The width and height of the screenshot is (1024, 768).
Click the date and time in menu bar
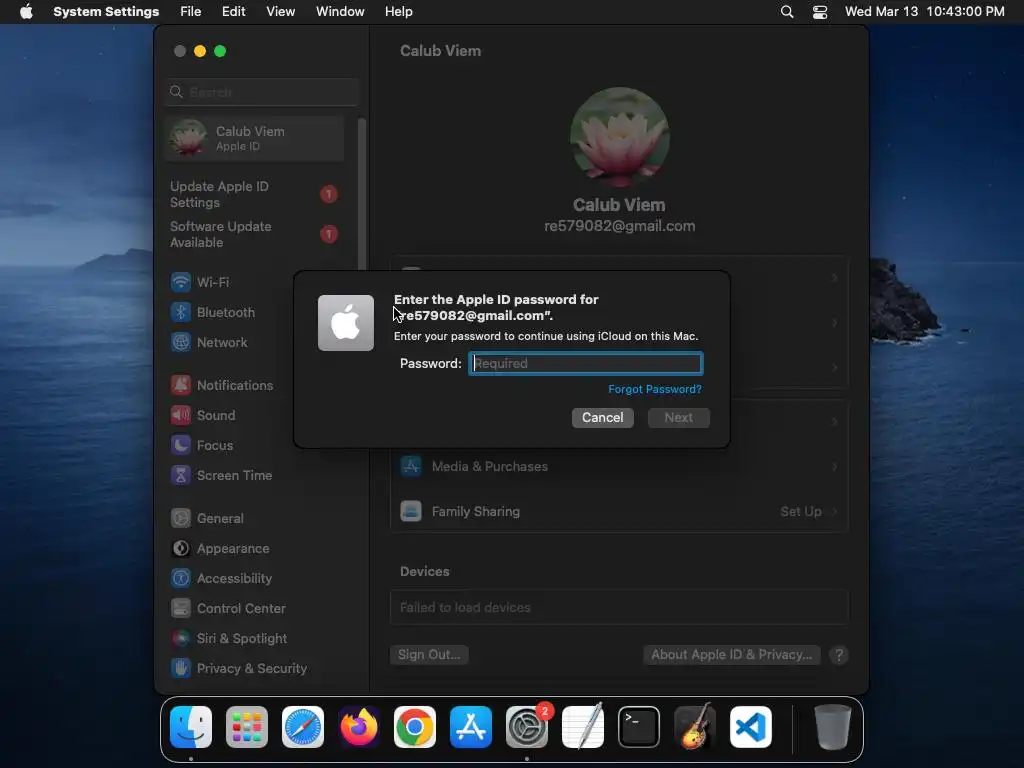coord(924,12)
